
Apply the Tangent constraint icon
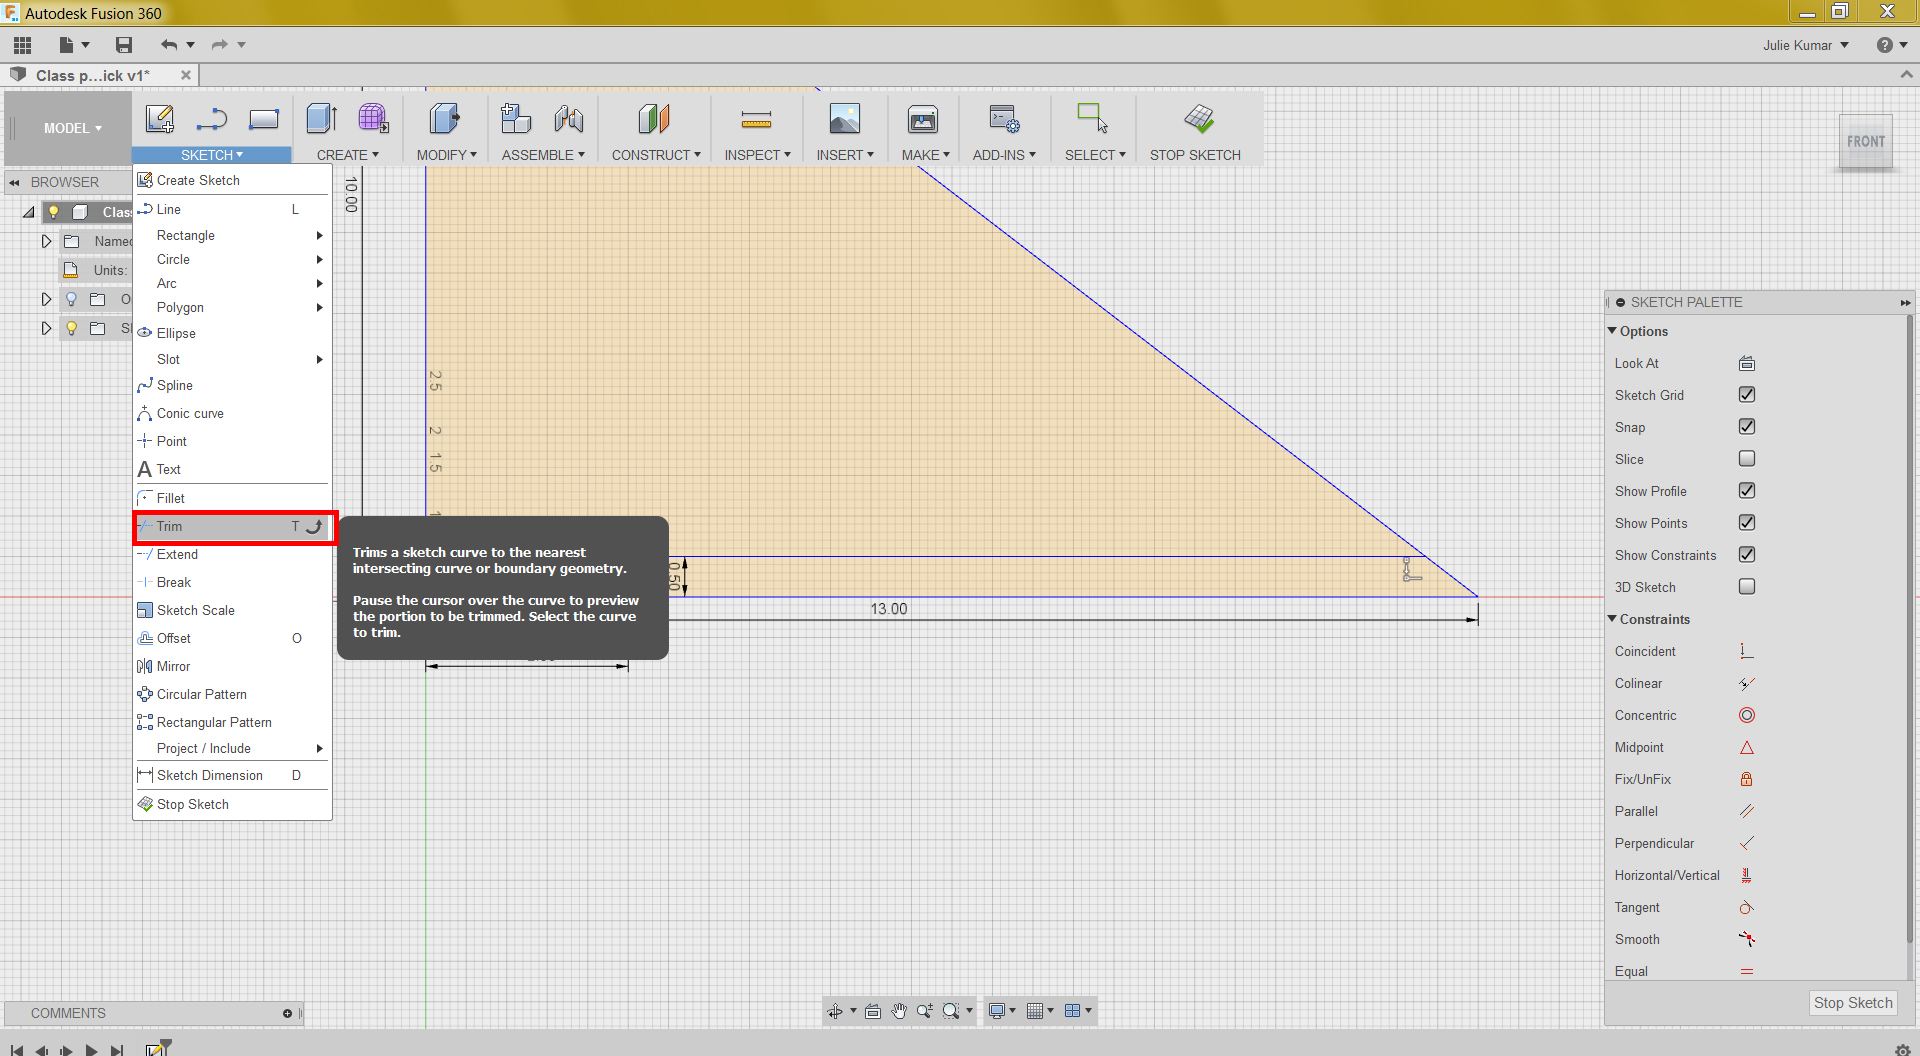(x=1747, y=907)
